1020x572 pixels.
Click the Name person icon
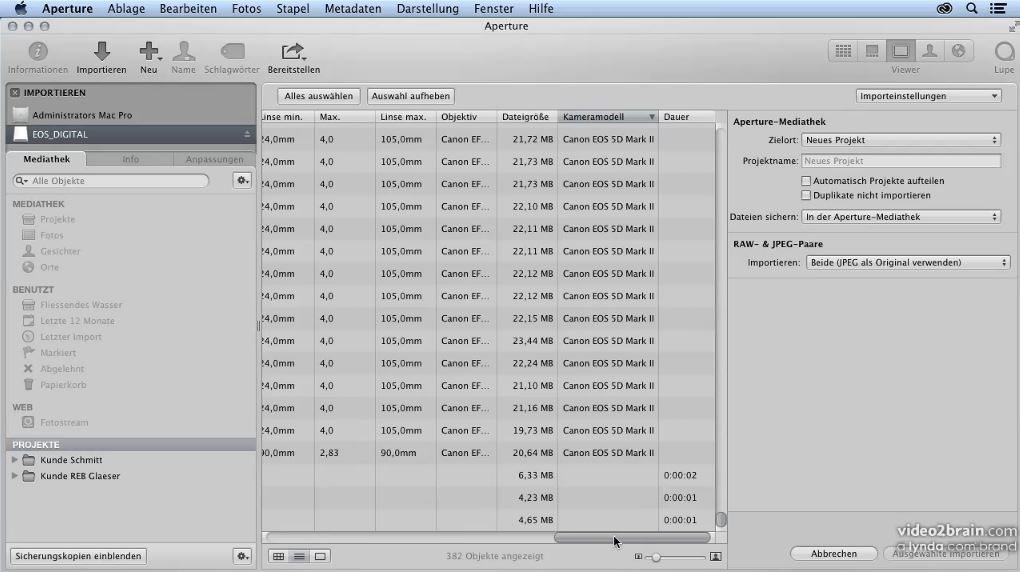pyautogui.click(x=183, y=51)
